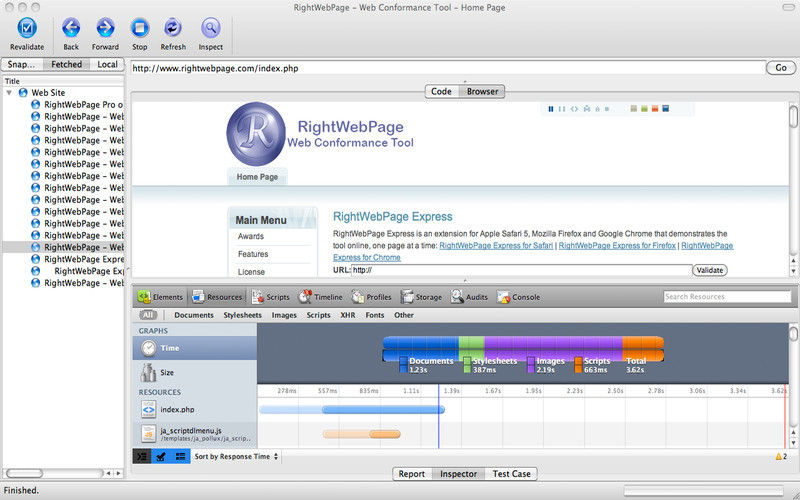
Task: Filter resources to Stylesheets
Action: click(x=242, y=315)
